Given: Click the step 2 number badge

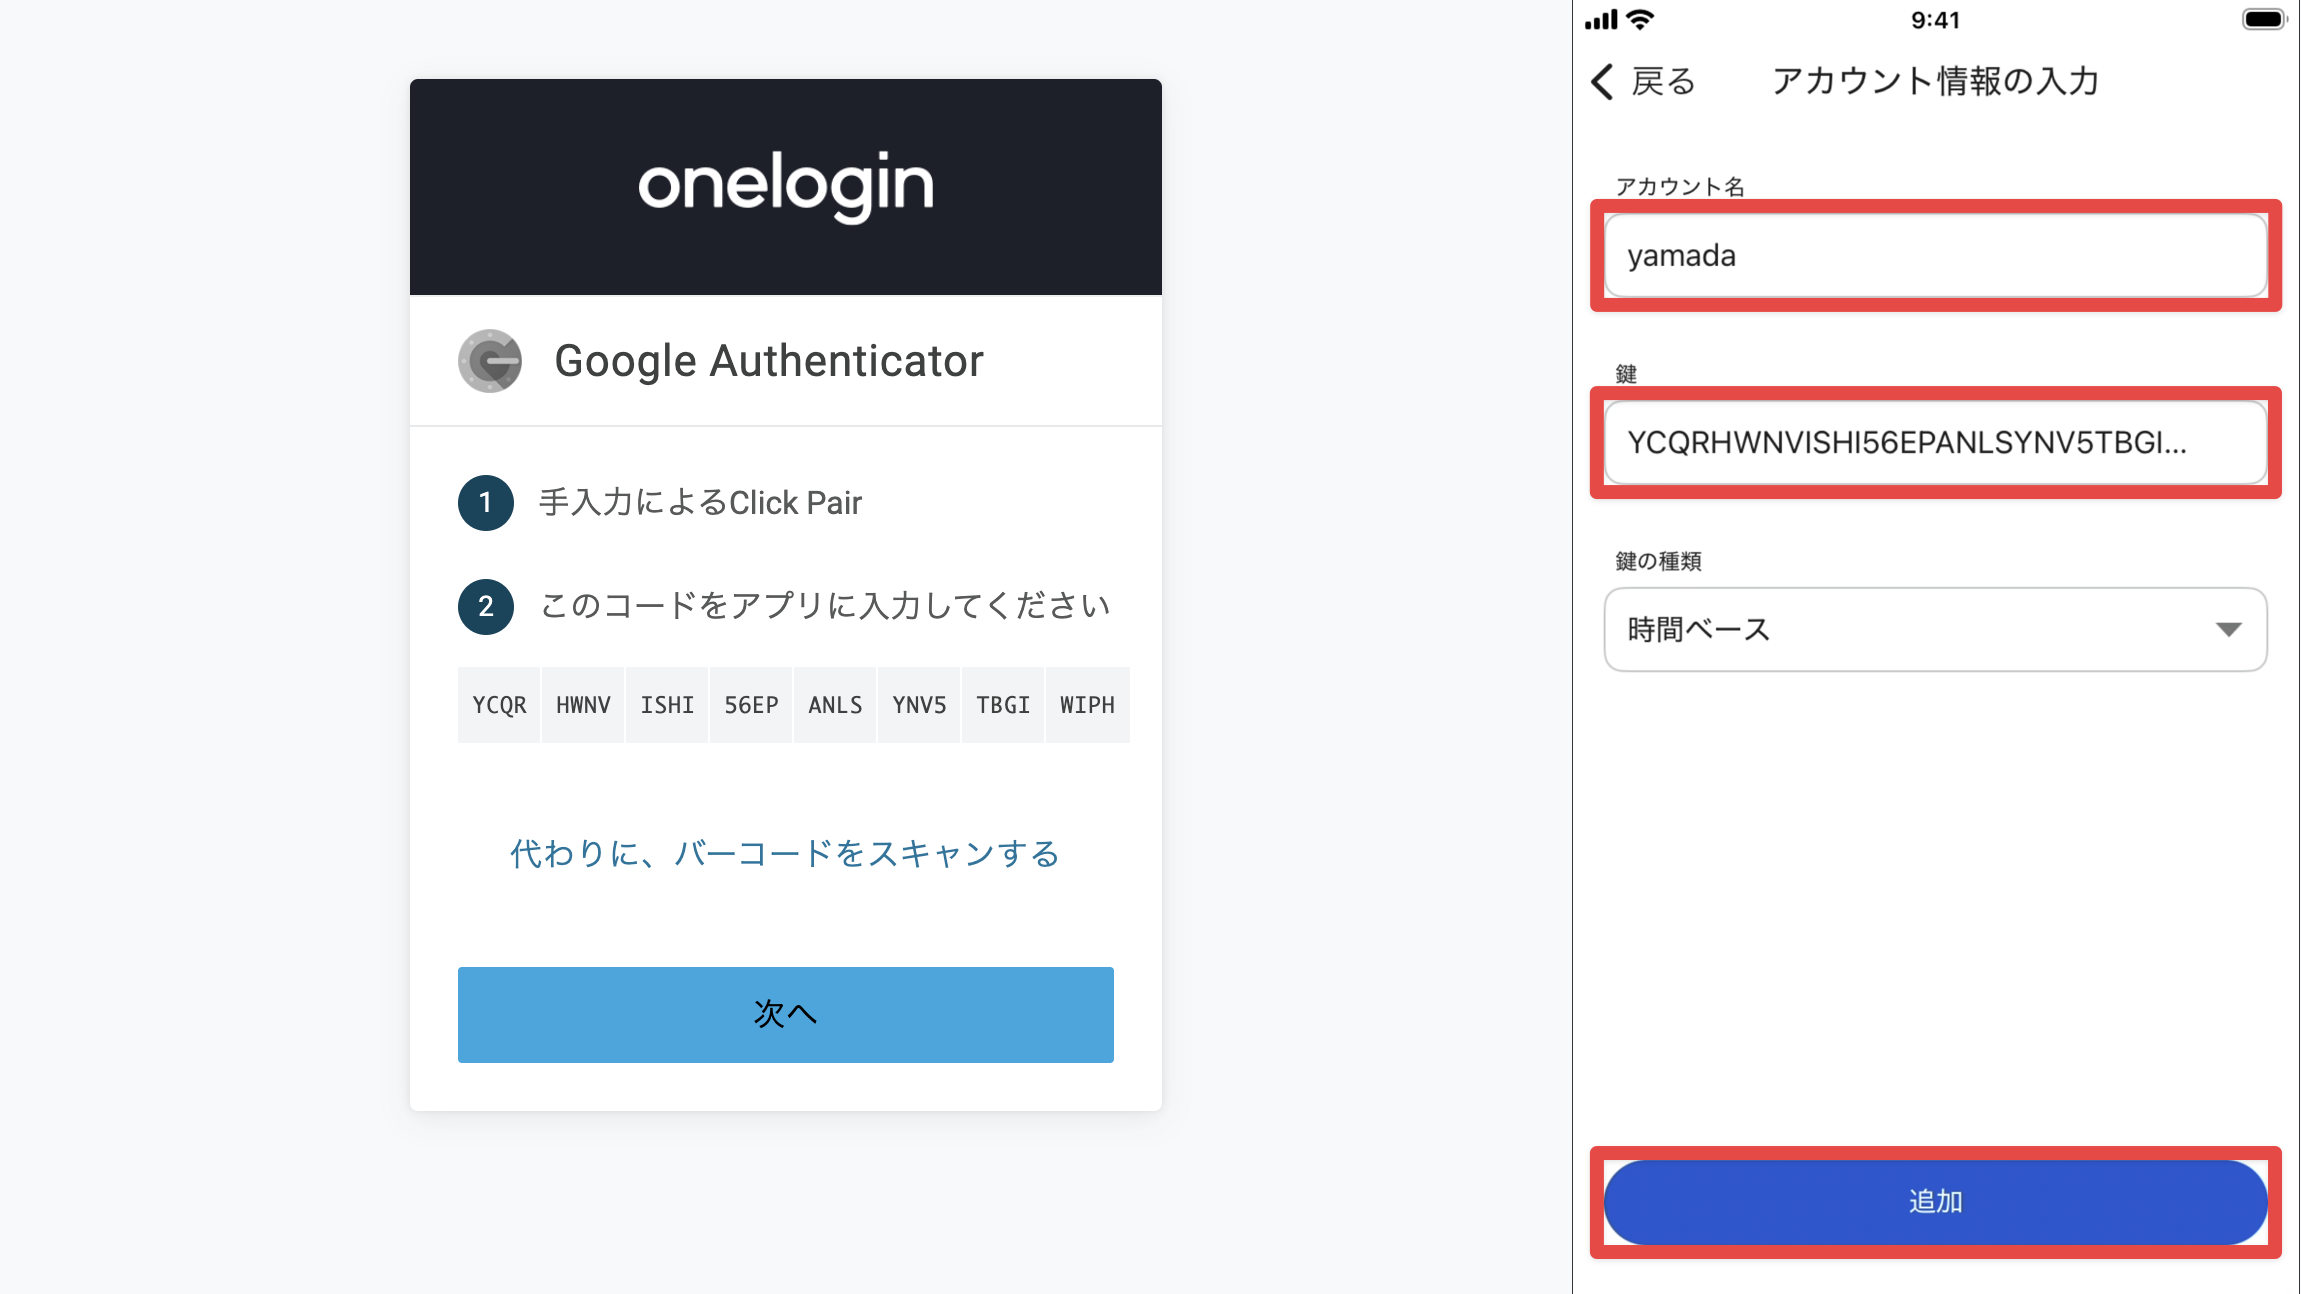Looking at the screenshot, I should point(486,607).
